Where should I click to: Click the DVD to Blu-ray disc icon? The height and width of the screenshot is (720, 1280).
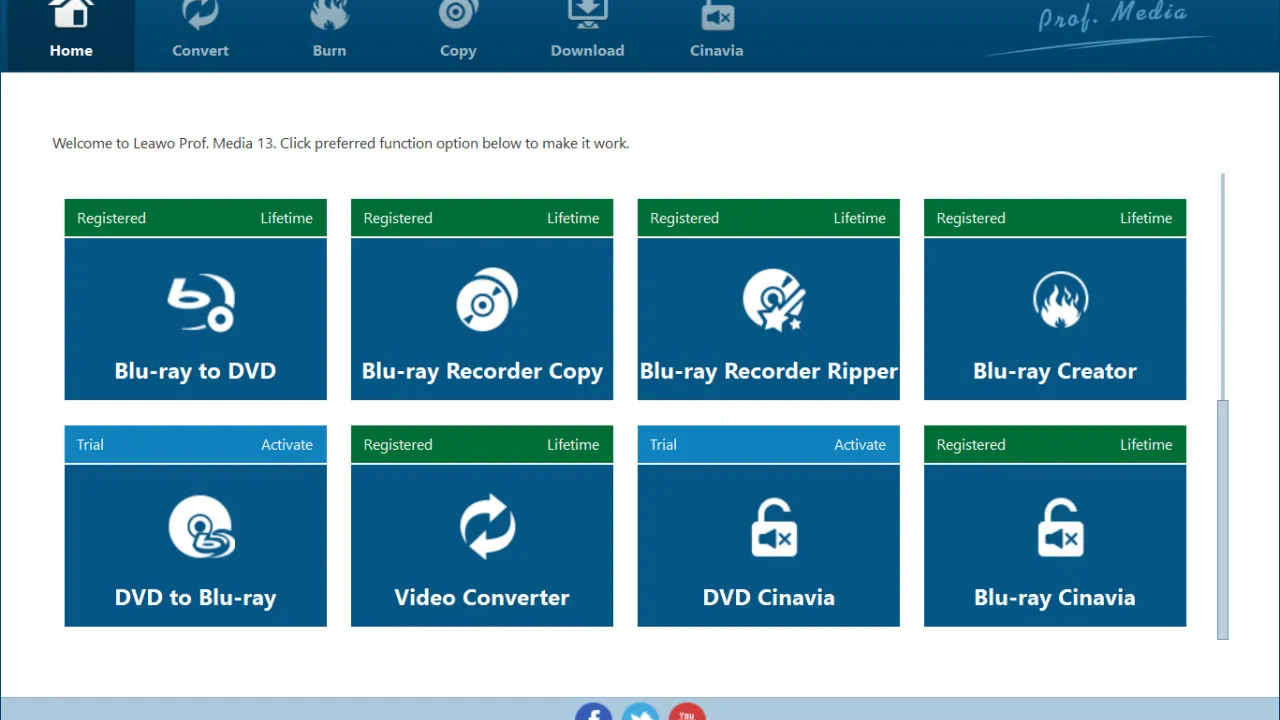pos(201,527)
